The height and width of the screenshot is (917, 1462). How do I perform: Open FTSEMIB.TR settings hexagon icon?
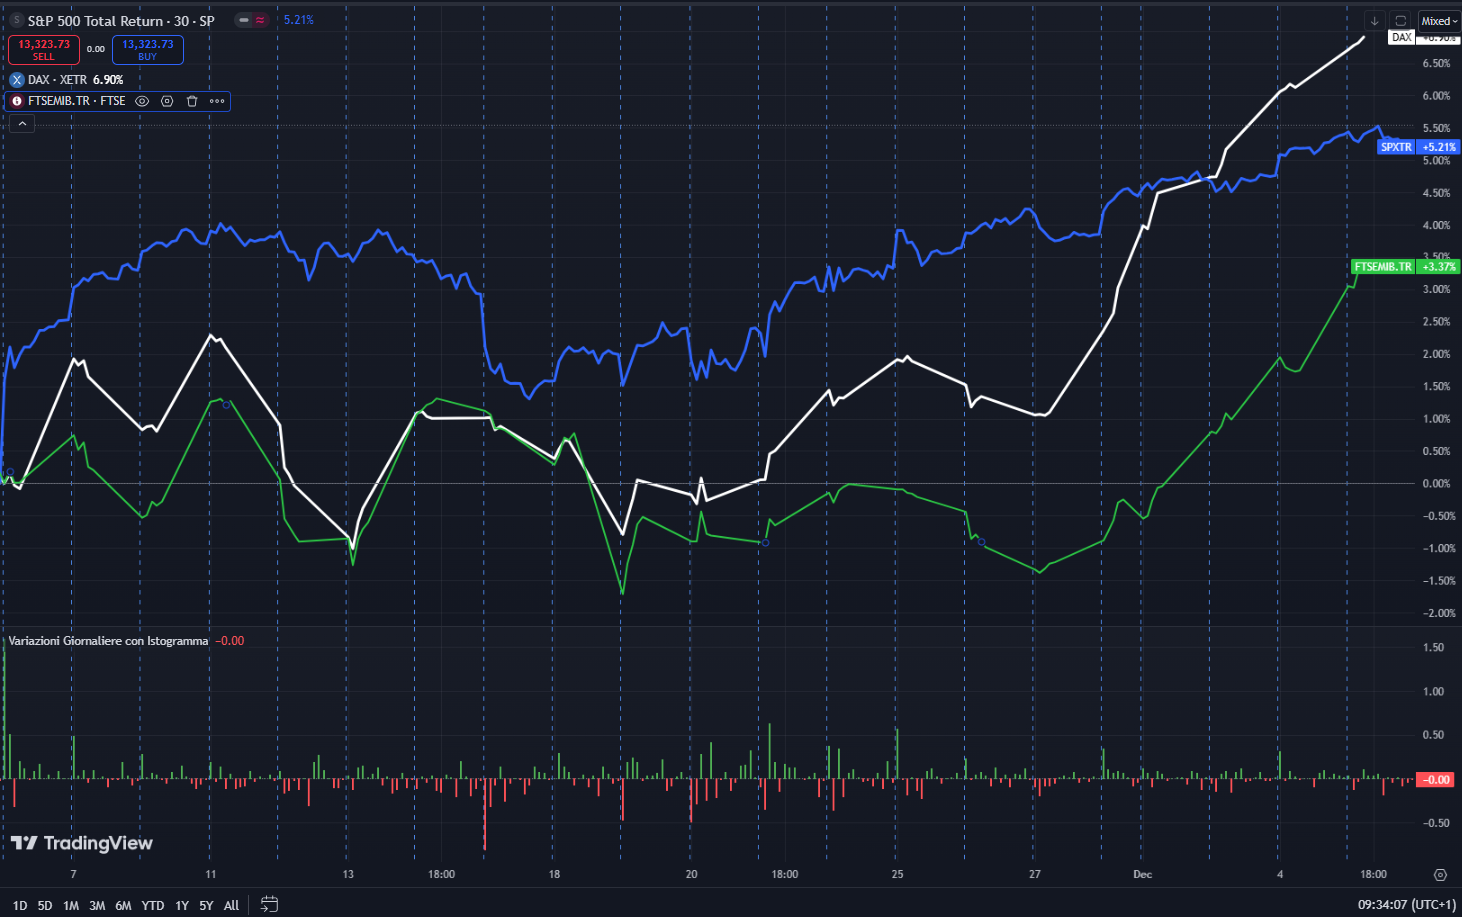click(167, 101)
